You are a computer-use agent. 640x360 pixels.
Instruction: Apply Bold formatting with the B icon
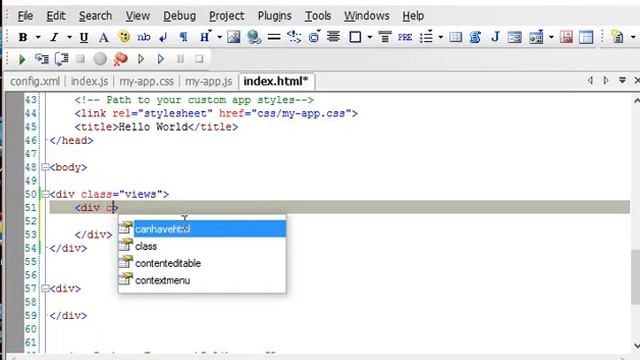click(x=23, y=37)
